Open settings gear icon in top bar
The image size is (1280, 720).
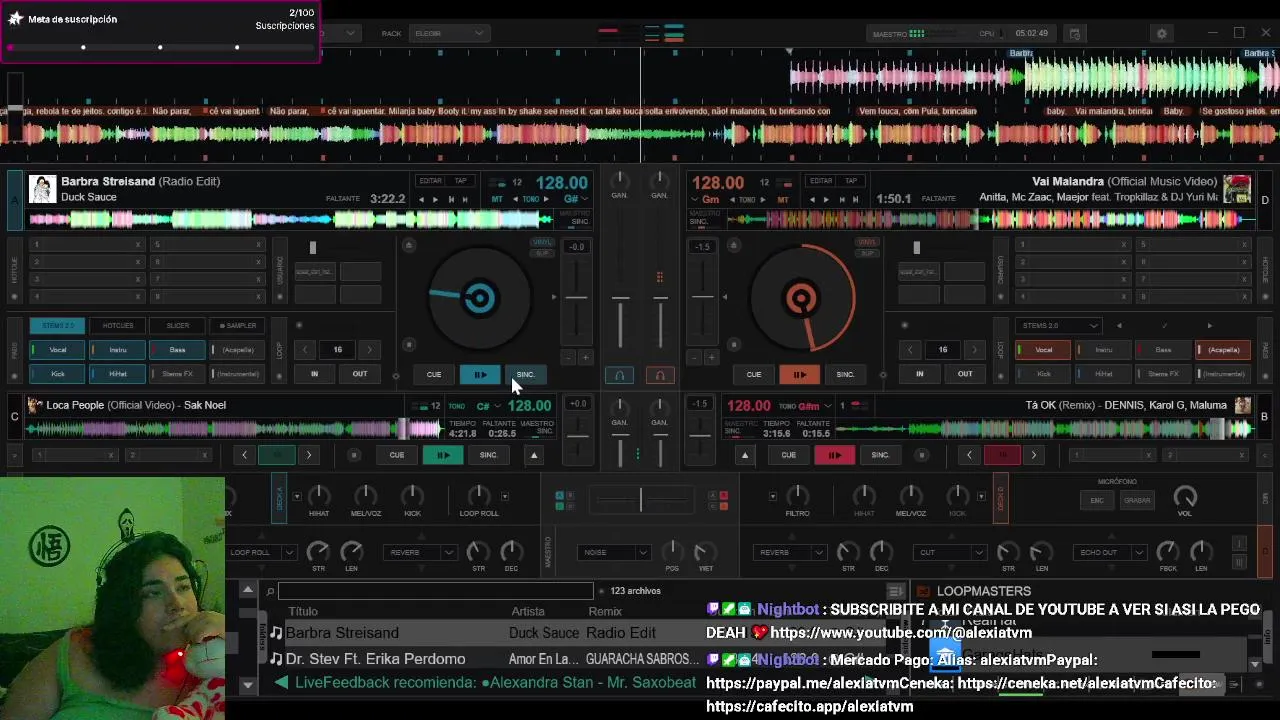[1162, 33]
